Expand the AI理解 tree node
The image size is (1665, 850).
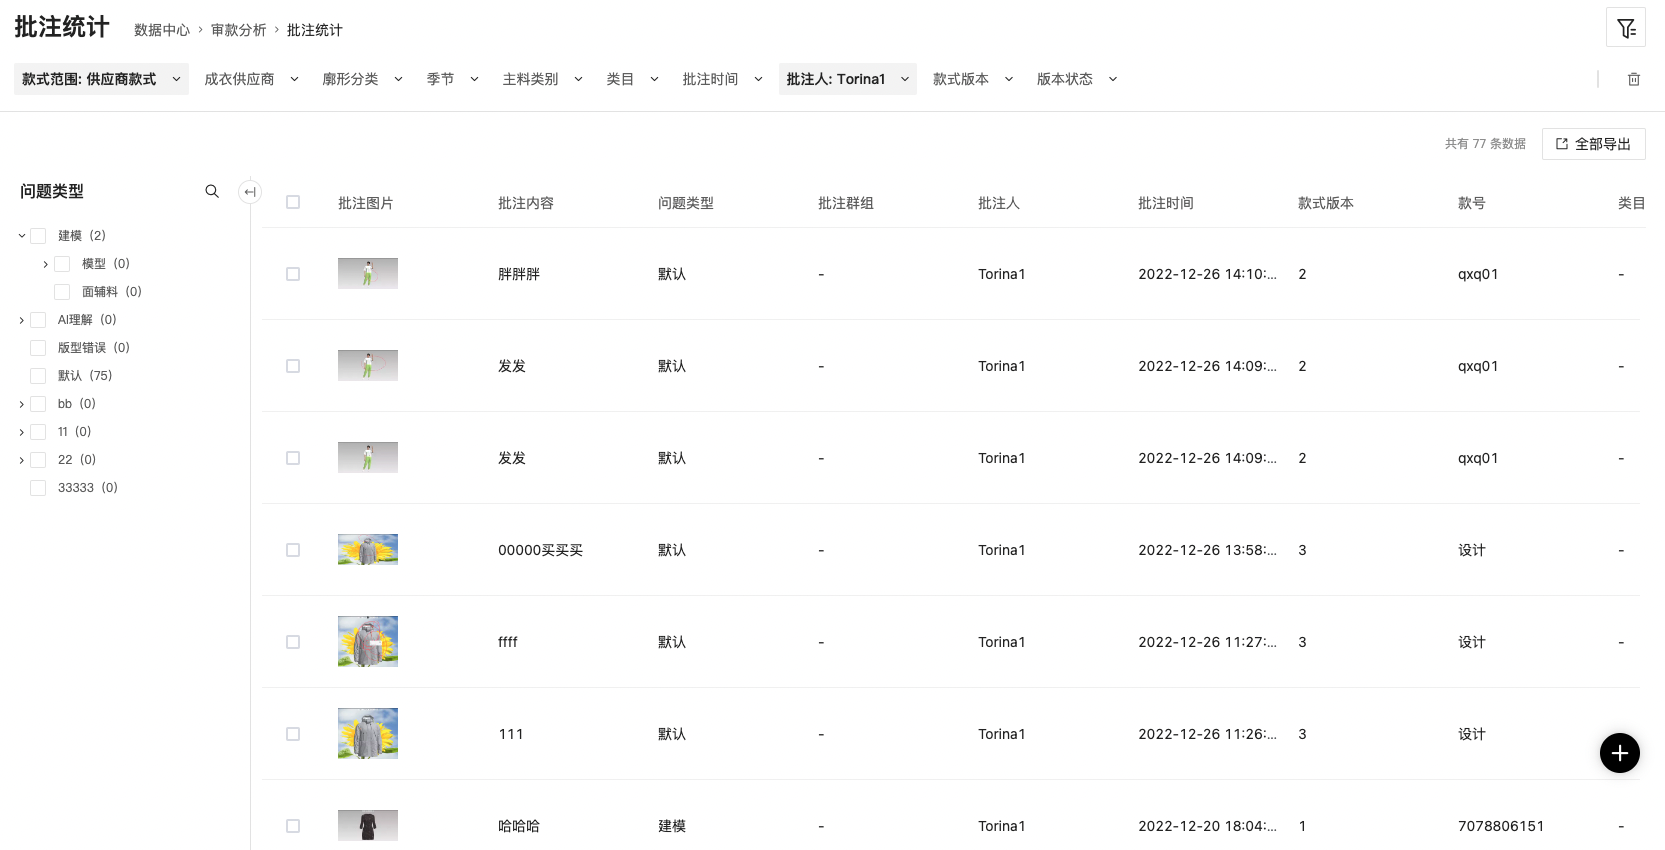point(22,320)
